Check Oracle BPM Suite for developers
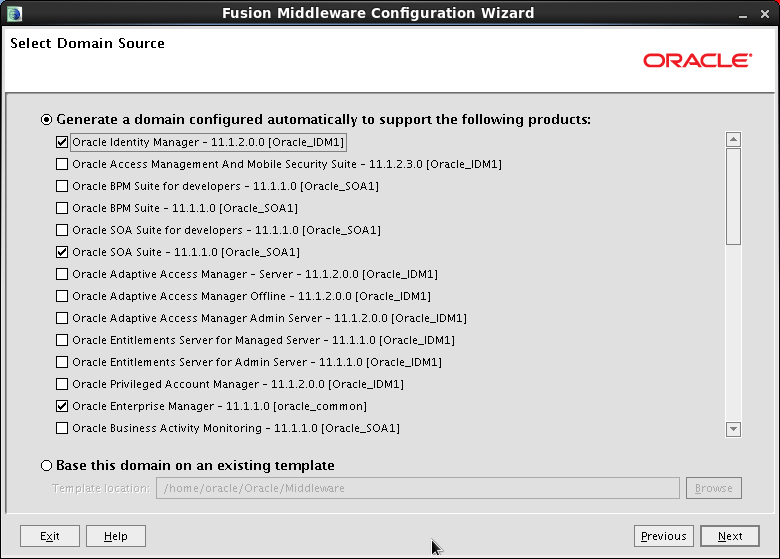Image resolution: width=780 pixels, height=559 pixels. click(63, 186)
